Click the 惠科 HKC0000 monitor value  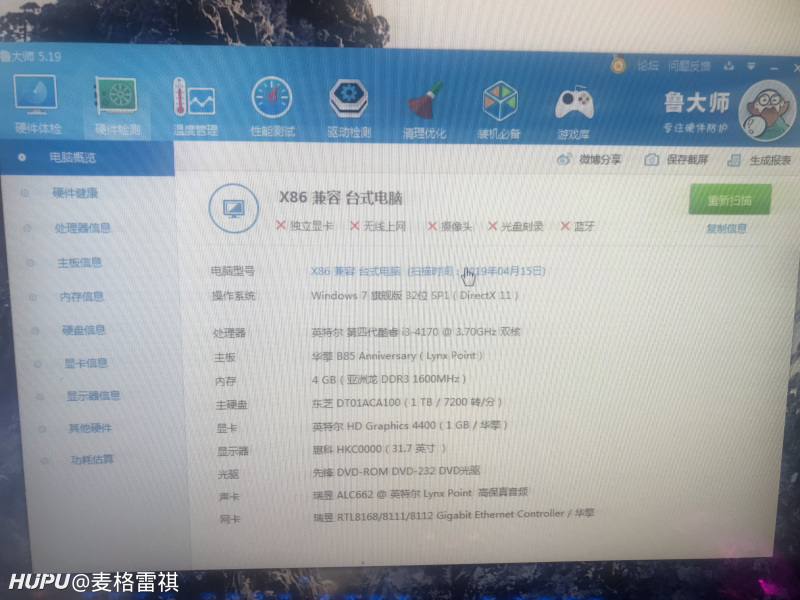pos(379,448)
